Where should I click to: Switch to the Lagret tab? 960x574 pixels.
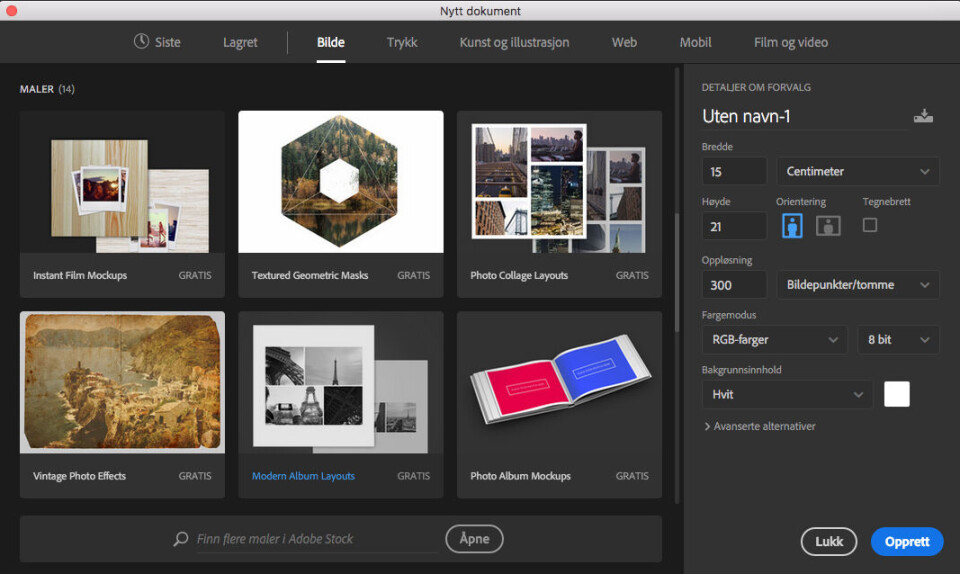(240, 42)
